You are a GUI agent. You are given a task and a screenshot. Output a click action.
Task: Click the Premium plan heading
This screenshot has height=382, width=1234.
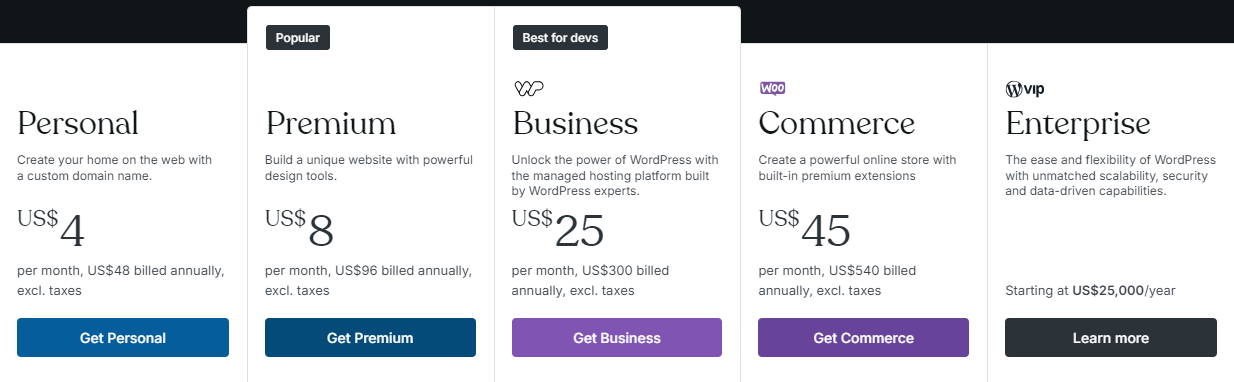tap(330, 124)
